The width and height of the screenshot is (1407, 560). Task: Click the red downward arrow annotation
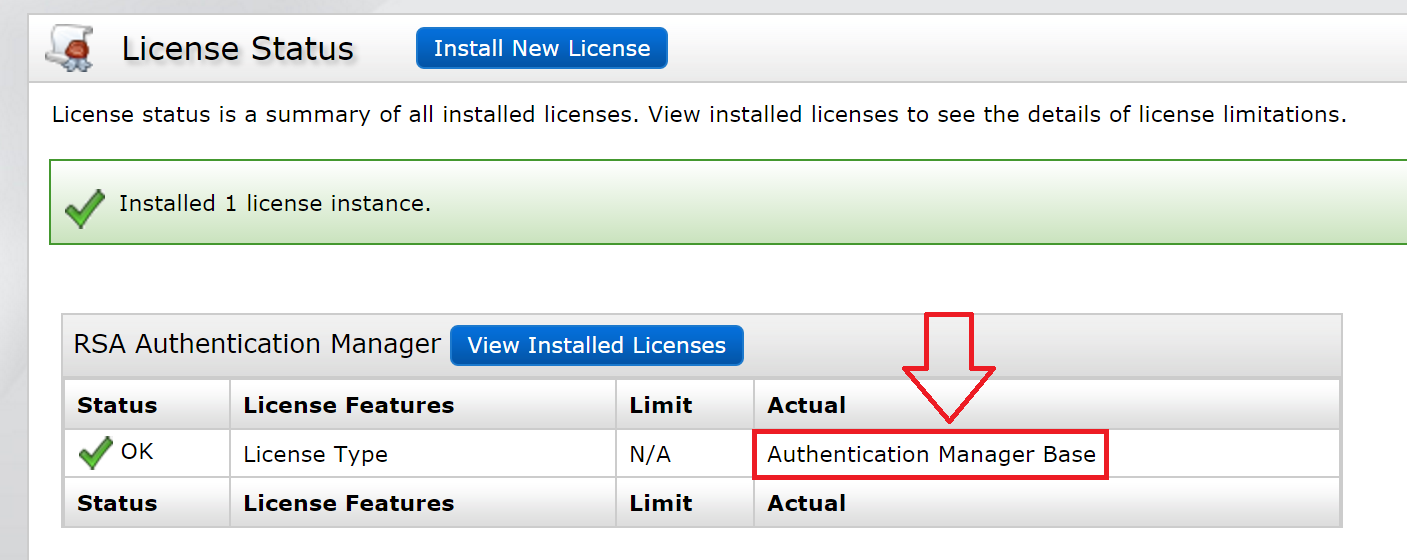tap(948, 367)
